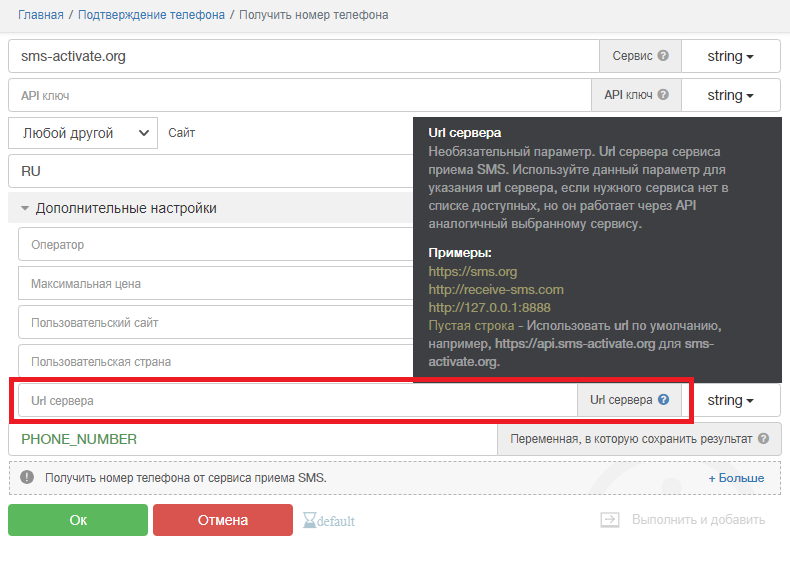Image resolution: width=790 pixels, height=561 pixels.
Task: Click help icon beside result variable label
Action: pos(763,439)
